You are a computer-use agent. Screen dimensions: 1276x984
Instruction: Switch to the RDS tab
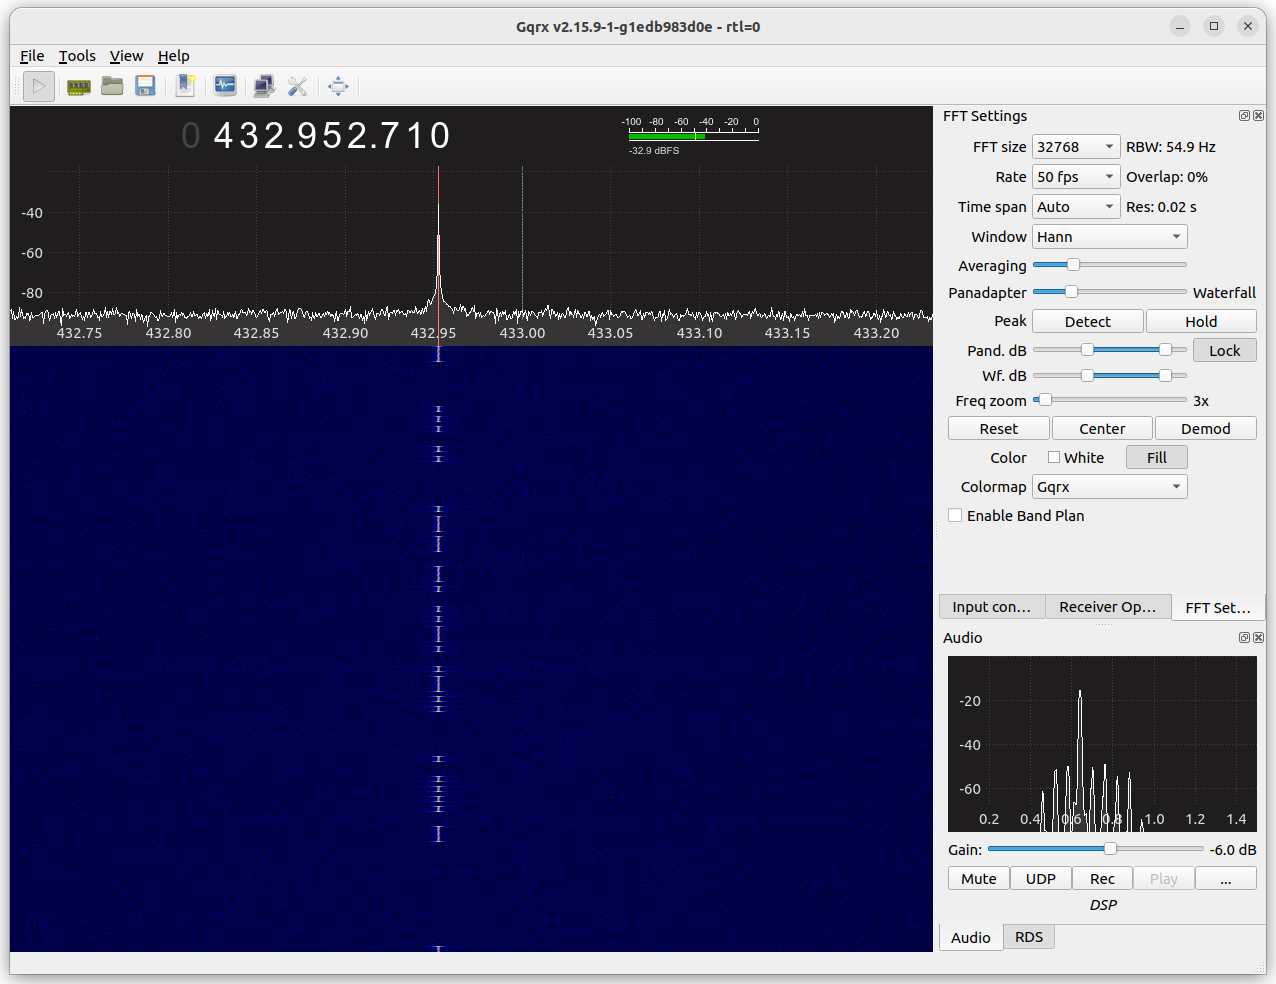(x=1028, y=937)
